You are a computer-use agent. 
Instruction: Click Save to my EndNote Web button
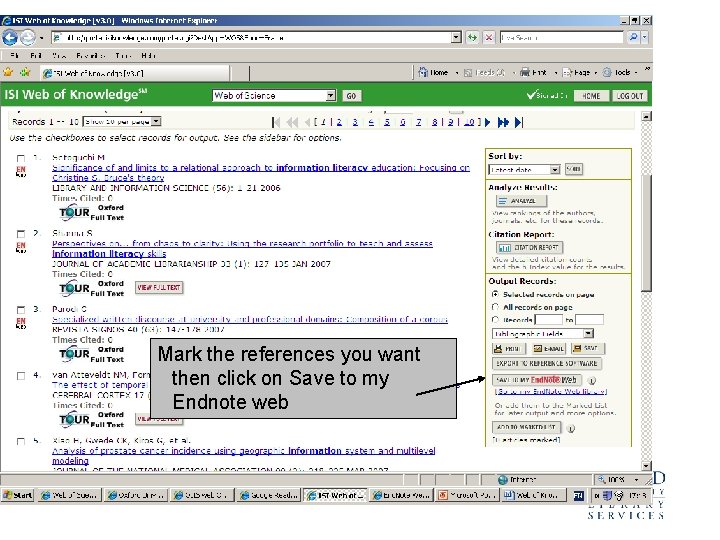point(537,380)
